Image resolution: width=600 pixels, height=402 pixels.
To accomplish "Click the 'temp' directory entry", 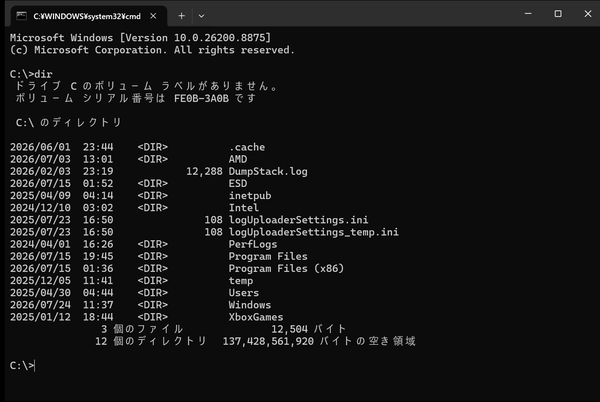I will point(241,281).
